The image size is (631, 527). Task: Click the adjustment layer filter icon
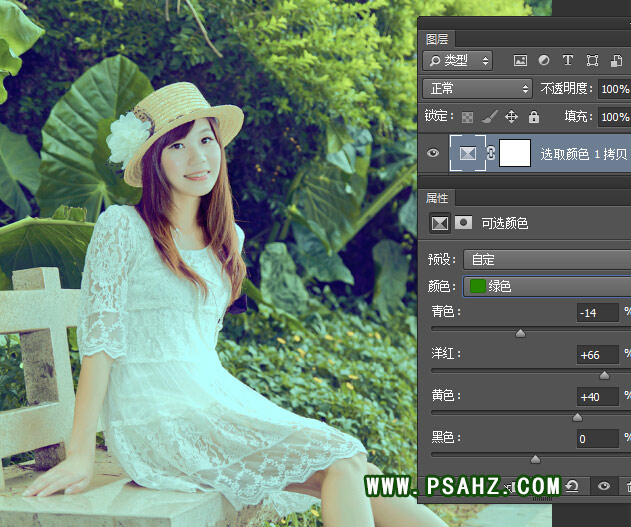544,61
